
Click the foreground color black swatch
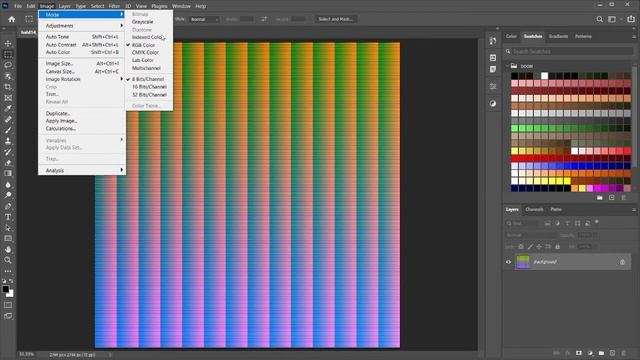tap(5, 289)
